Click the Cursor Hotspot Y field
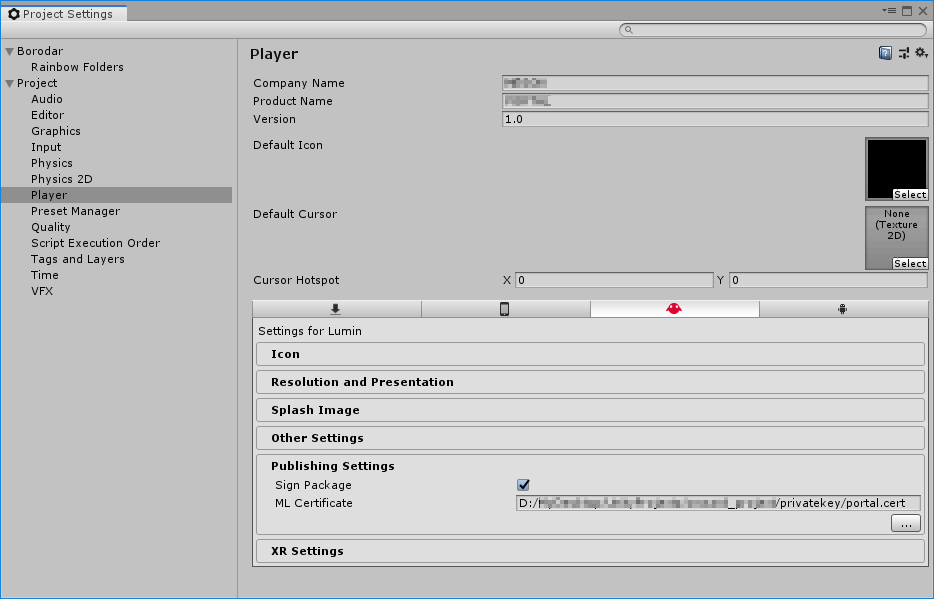934x599 pixels. coord(829,280)
